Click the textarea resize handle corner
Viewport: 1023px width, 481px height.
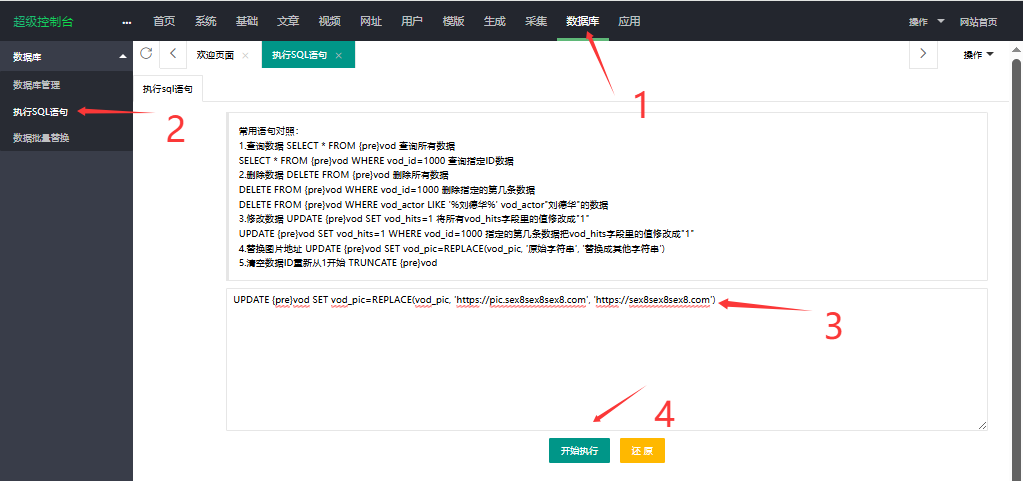(983, 426)
